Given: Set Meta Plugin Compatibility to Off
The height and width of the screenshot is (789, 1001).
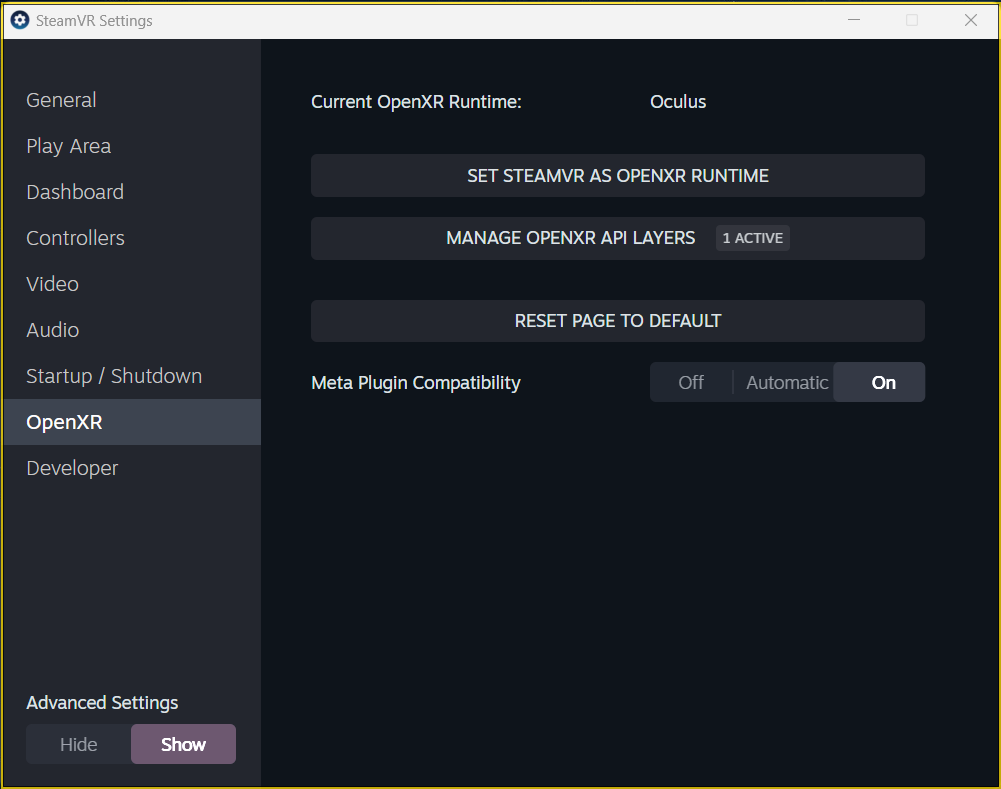Looking at the screenshot, I should click(x=691, y=382).
